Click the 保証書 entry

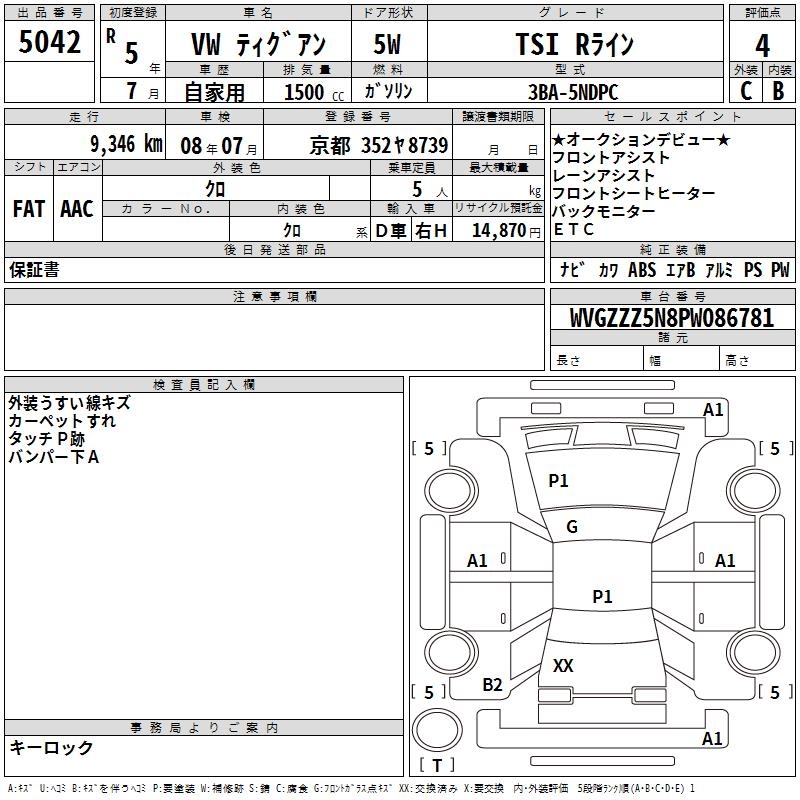pos(34,270)
